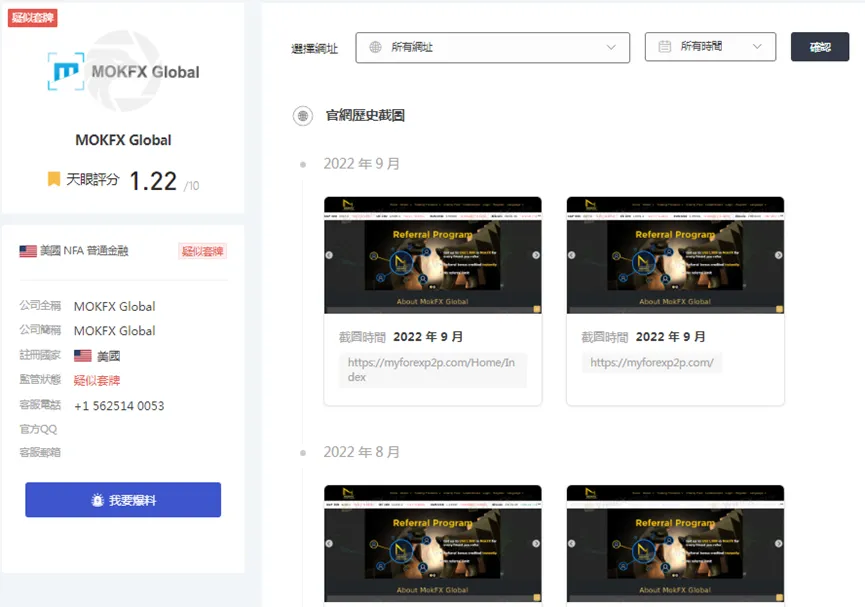Click the 確認 button
Viewport: 865px width, 607px height.
pyautogui.click(x=820, y=47)
